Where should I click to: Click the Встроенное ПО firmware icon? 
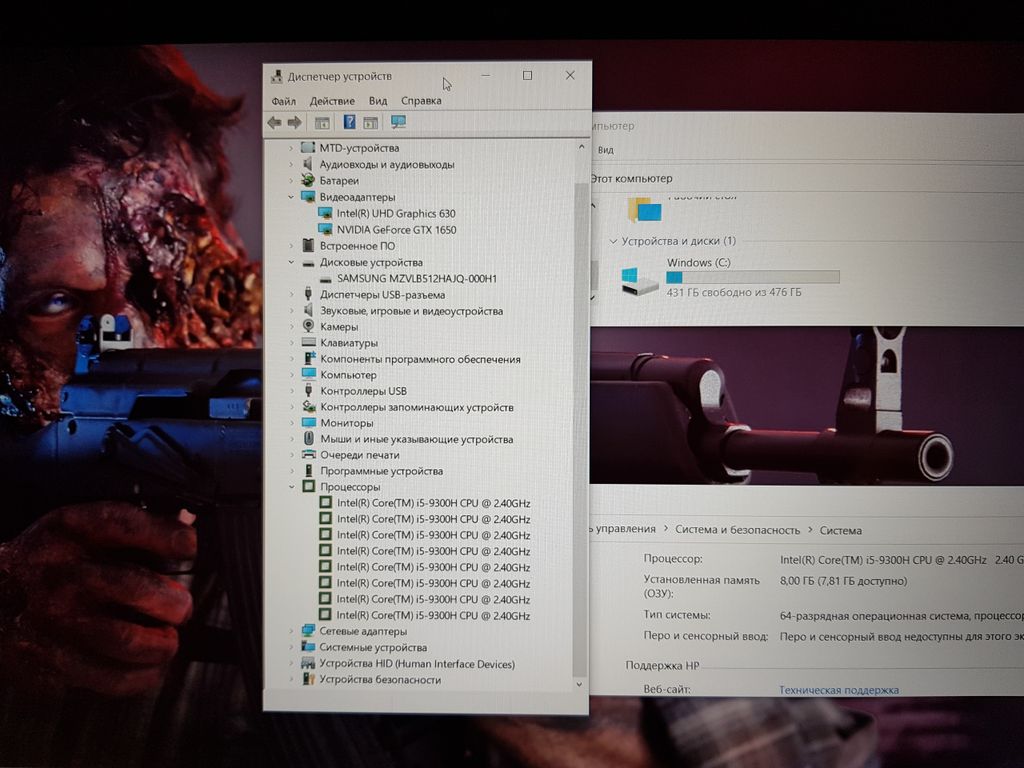pyautogui.click(x=308, y=246)
